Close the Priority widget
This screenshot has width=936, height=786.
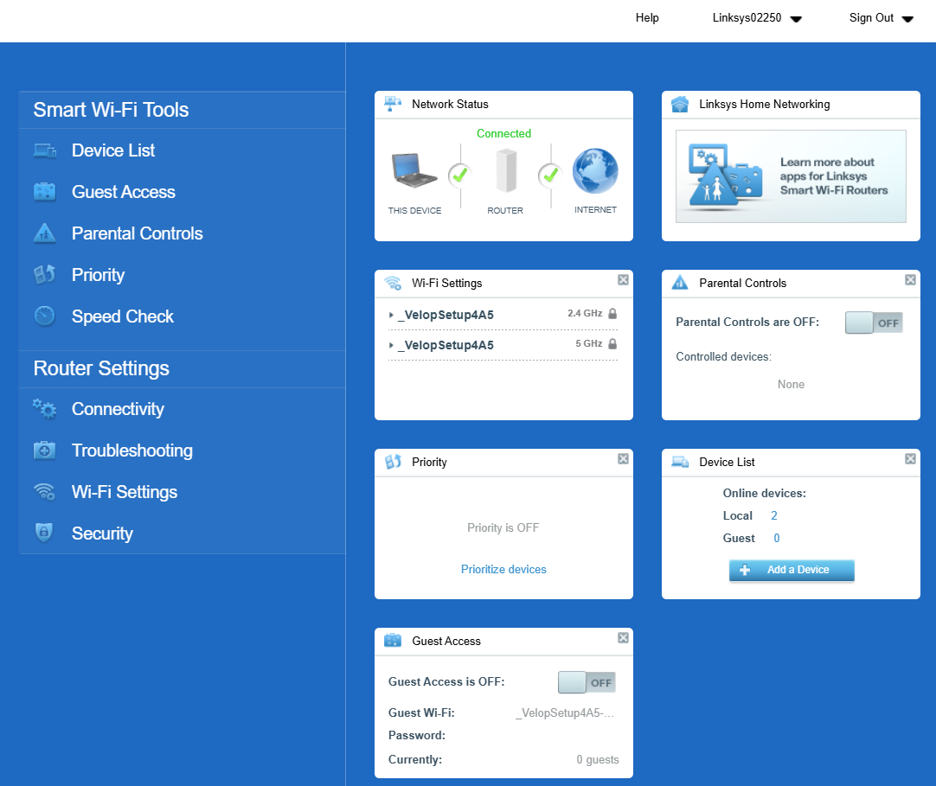click(623, 459)
